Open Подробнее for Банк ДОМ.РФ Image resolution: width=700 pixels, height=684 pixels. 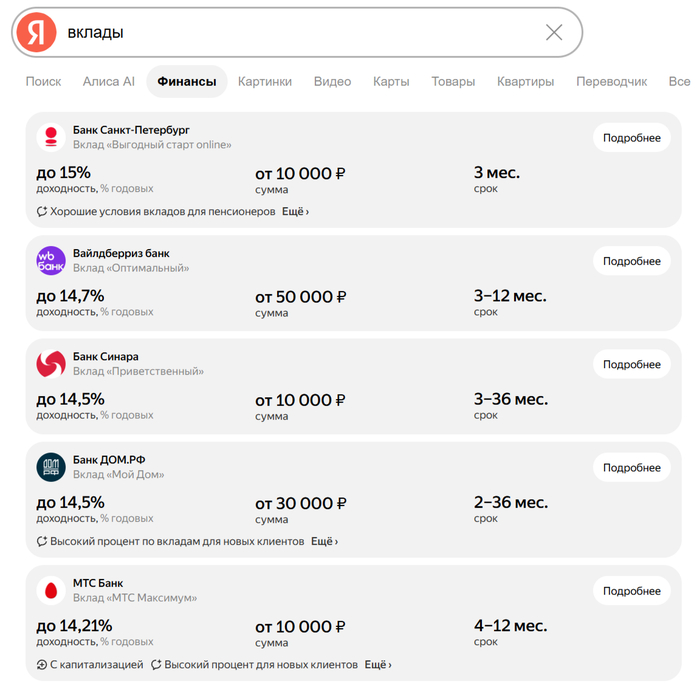pos(631,467)
